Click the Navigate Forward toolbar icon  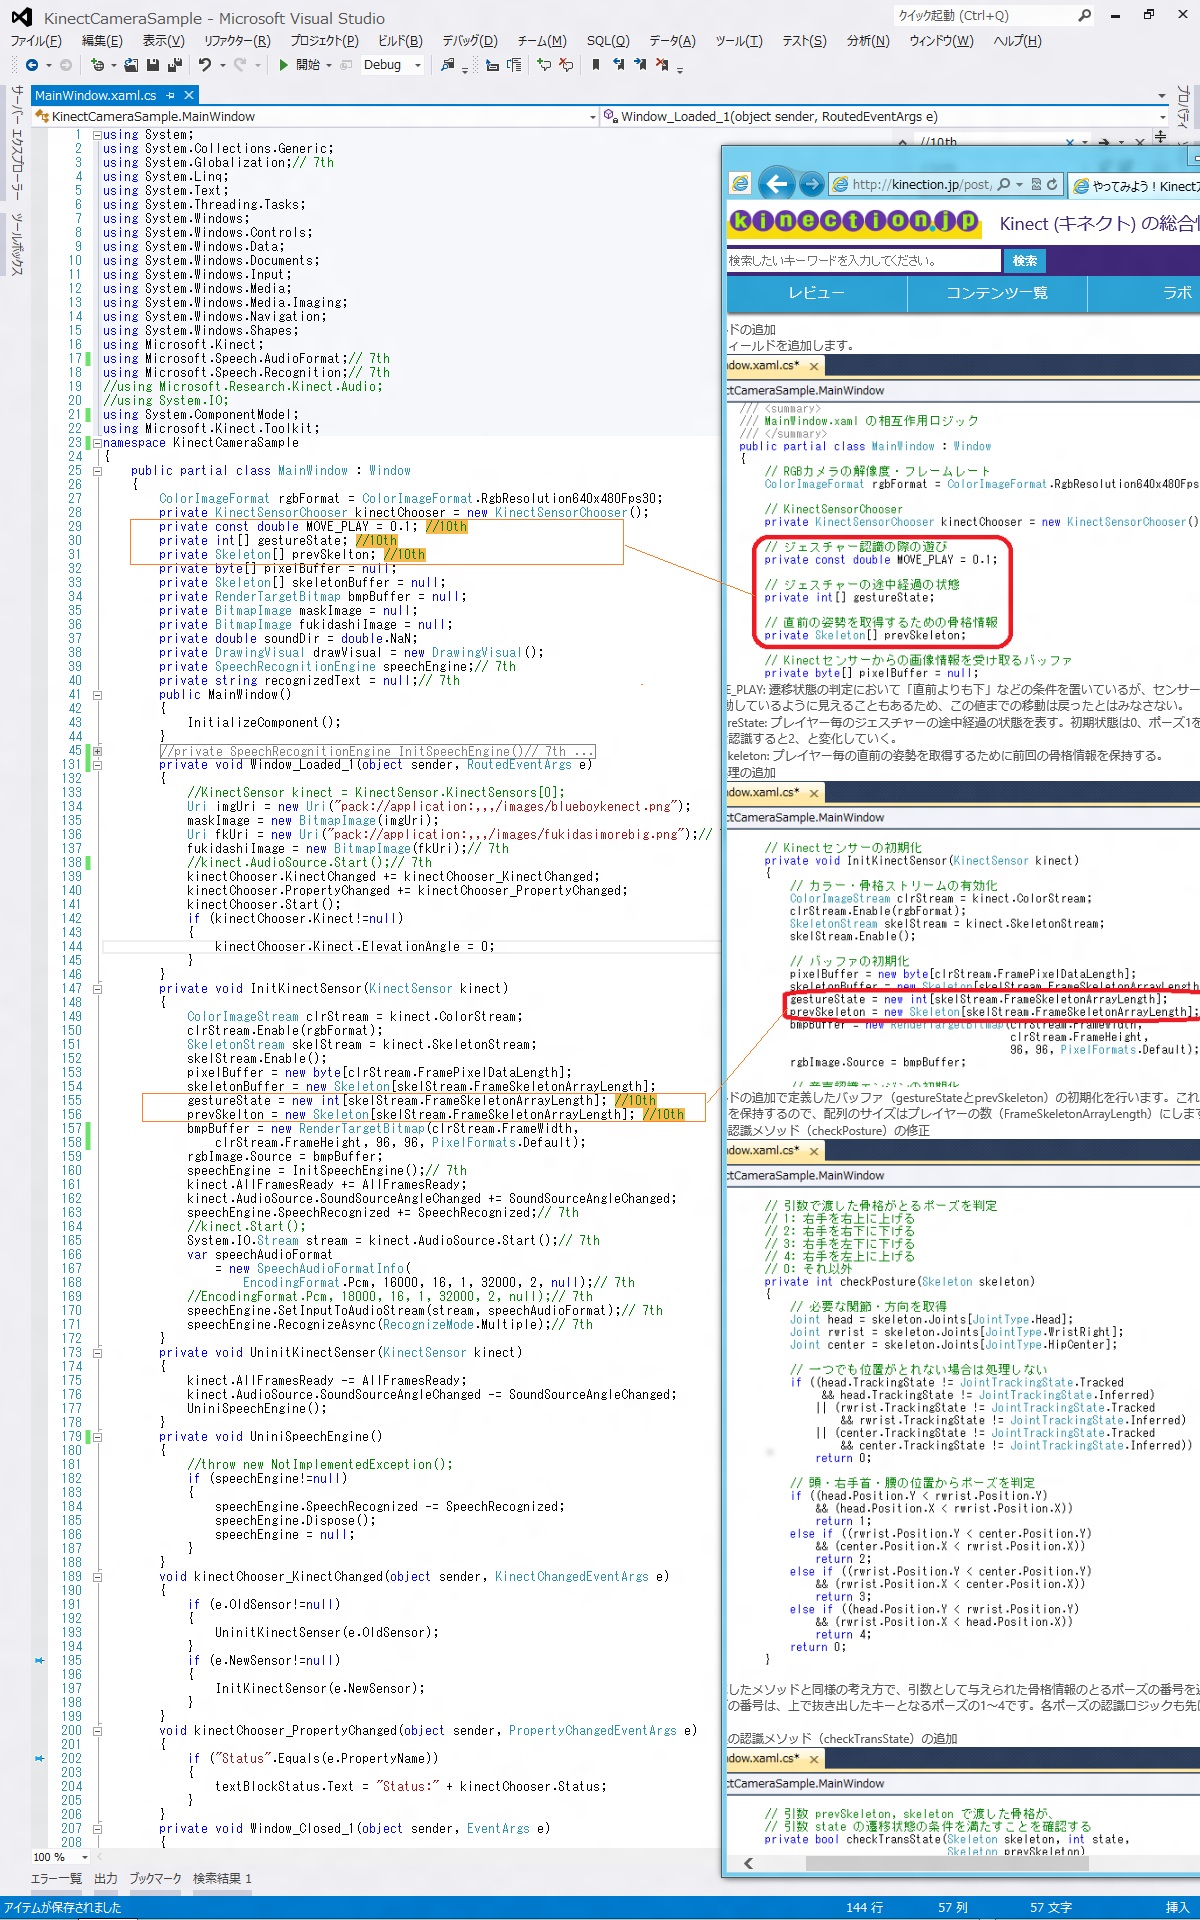click(66, 65)
